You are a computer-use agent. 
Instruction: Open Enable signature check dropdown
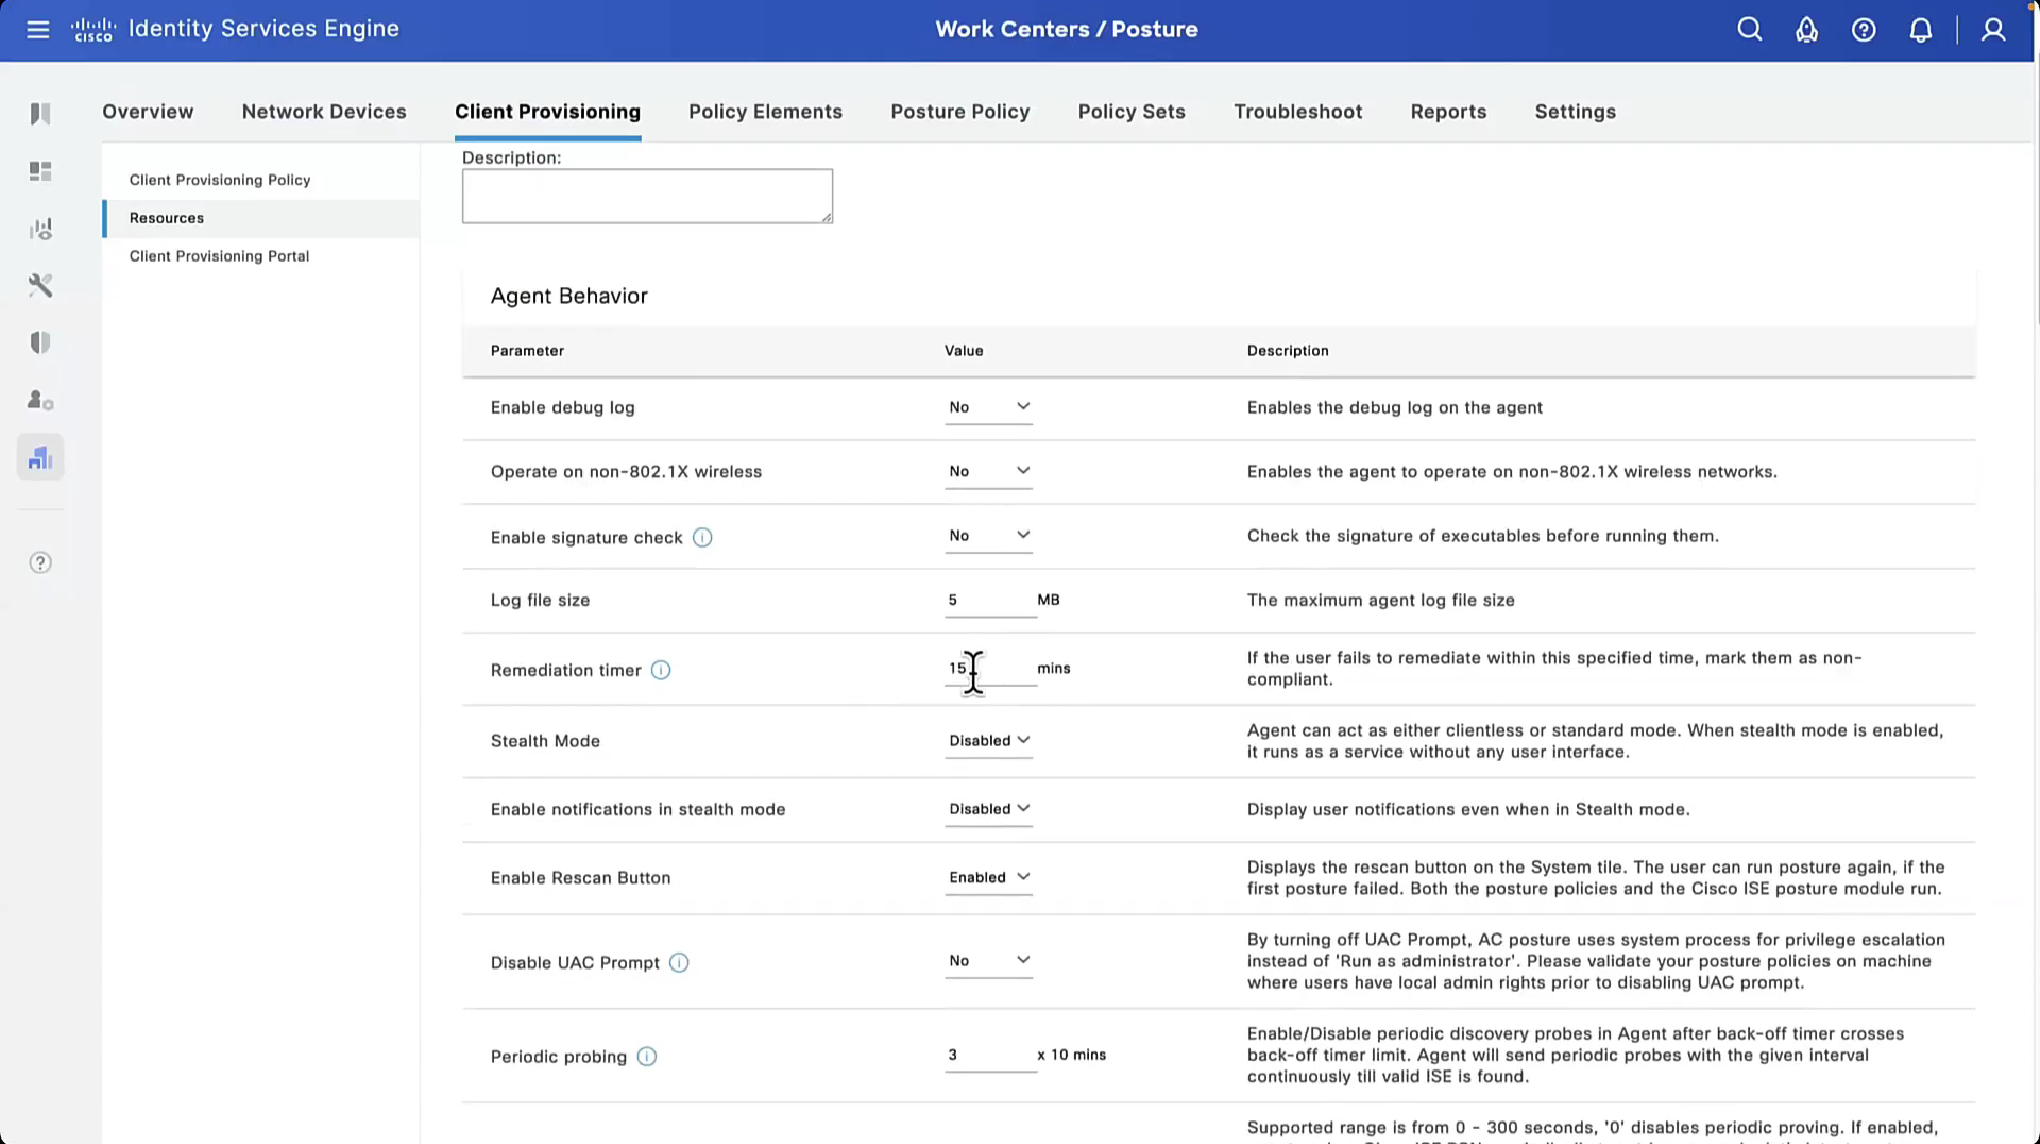tap(988, 536)
